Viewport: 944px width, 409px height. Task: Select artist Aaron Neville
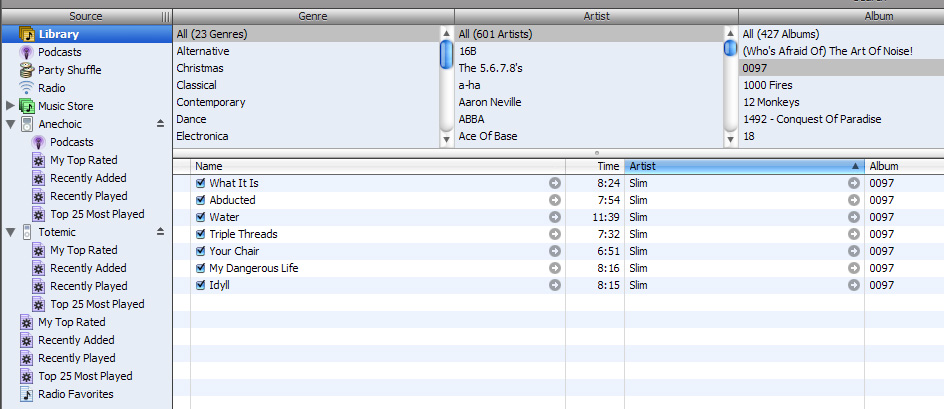(490, 102)
